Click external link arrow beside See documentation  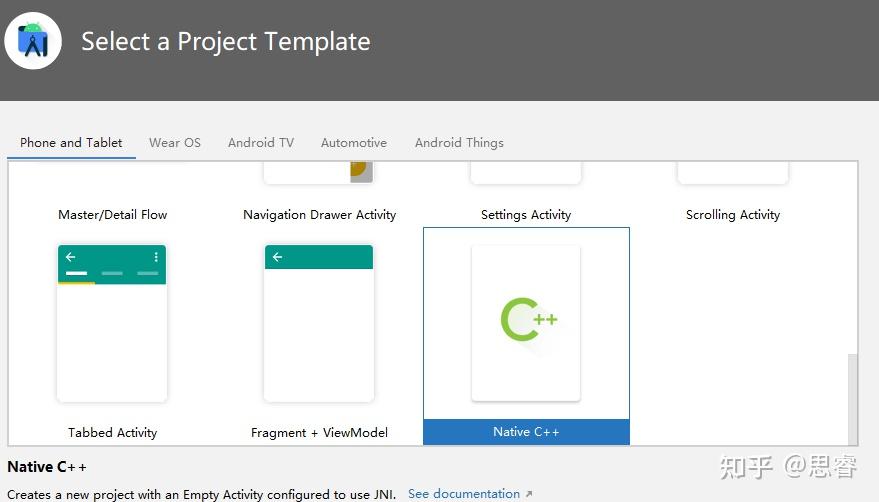(529, 494)
